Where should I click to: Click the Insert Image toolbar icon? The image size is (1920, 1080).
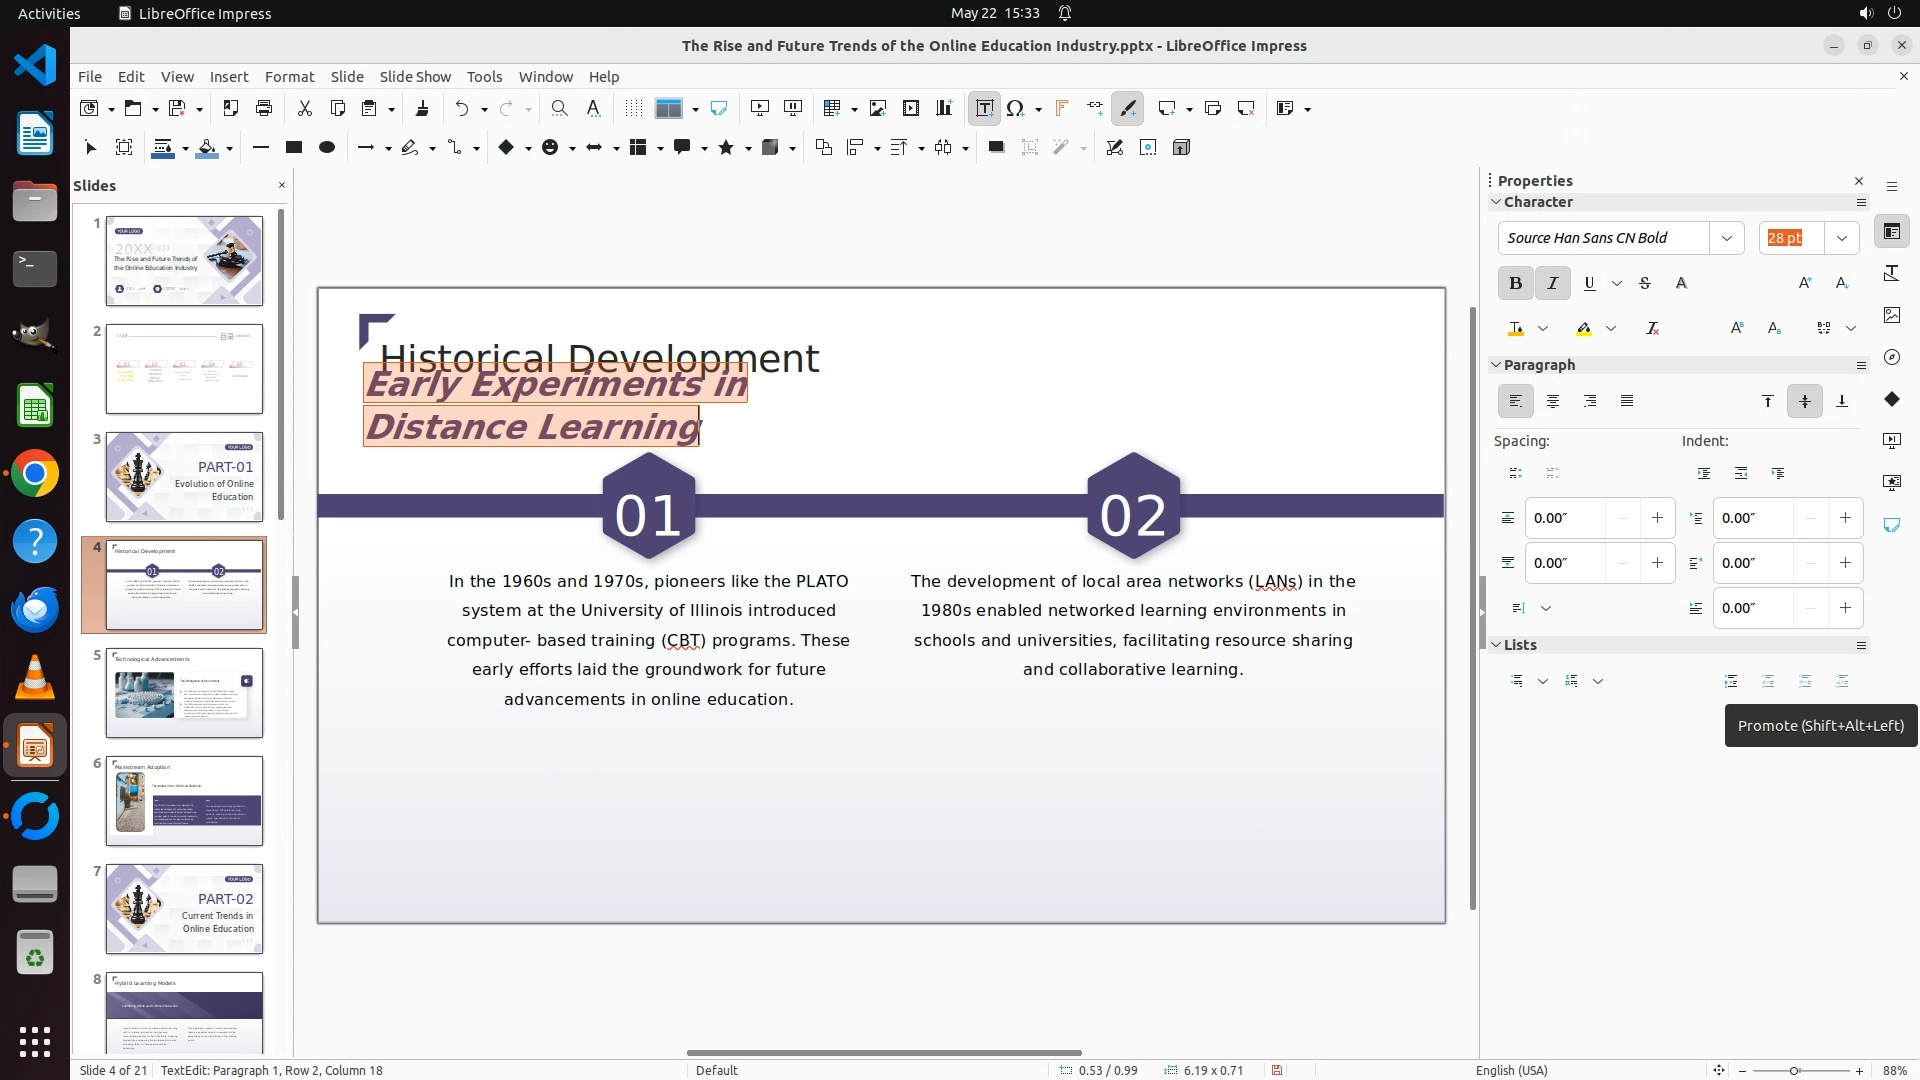(x=877, y=108)
